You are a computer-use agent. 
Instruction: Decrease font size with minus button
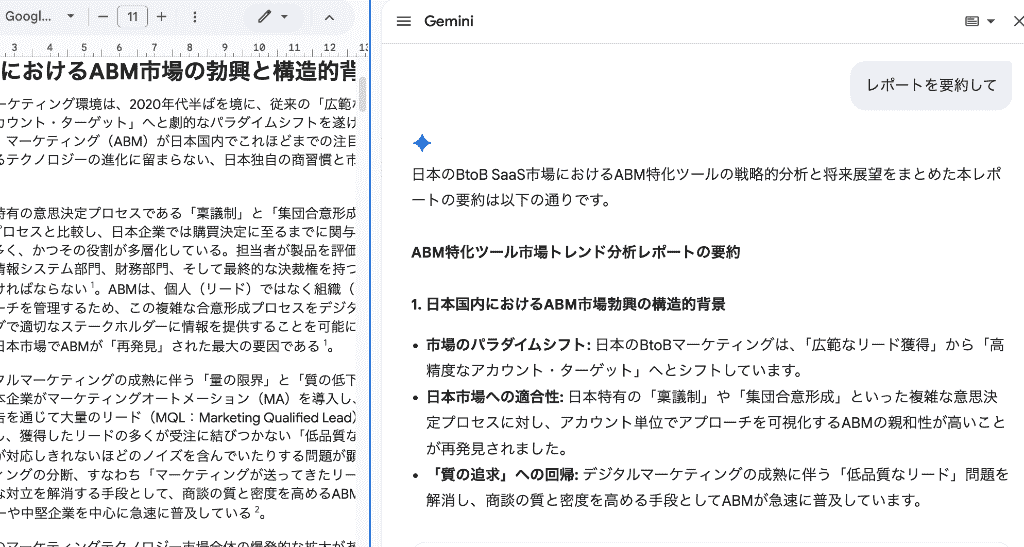pyautogui.click(x=103, y=16)
